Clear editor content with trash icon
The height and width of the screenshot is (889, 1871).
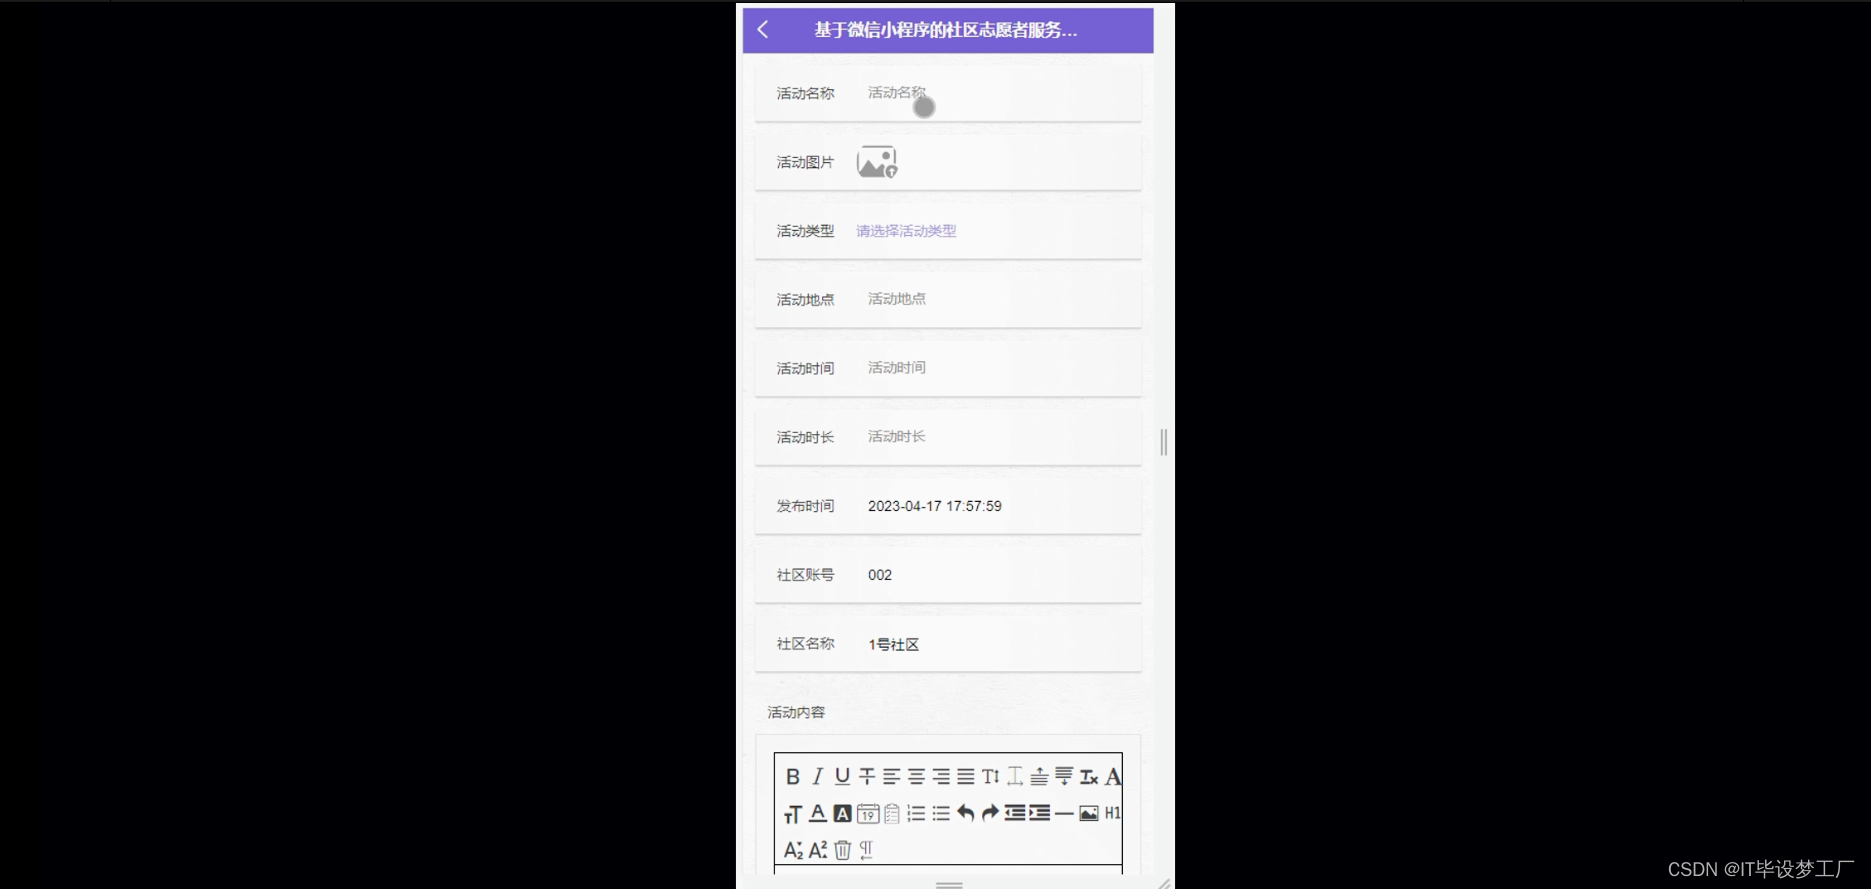click(x=843, y=850)
